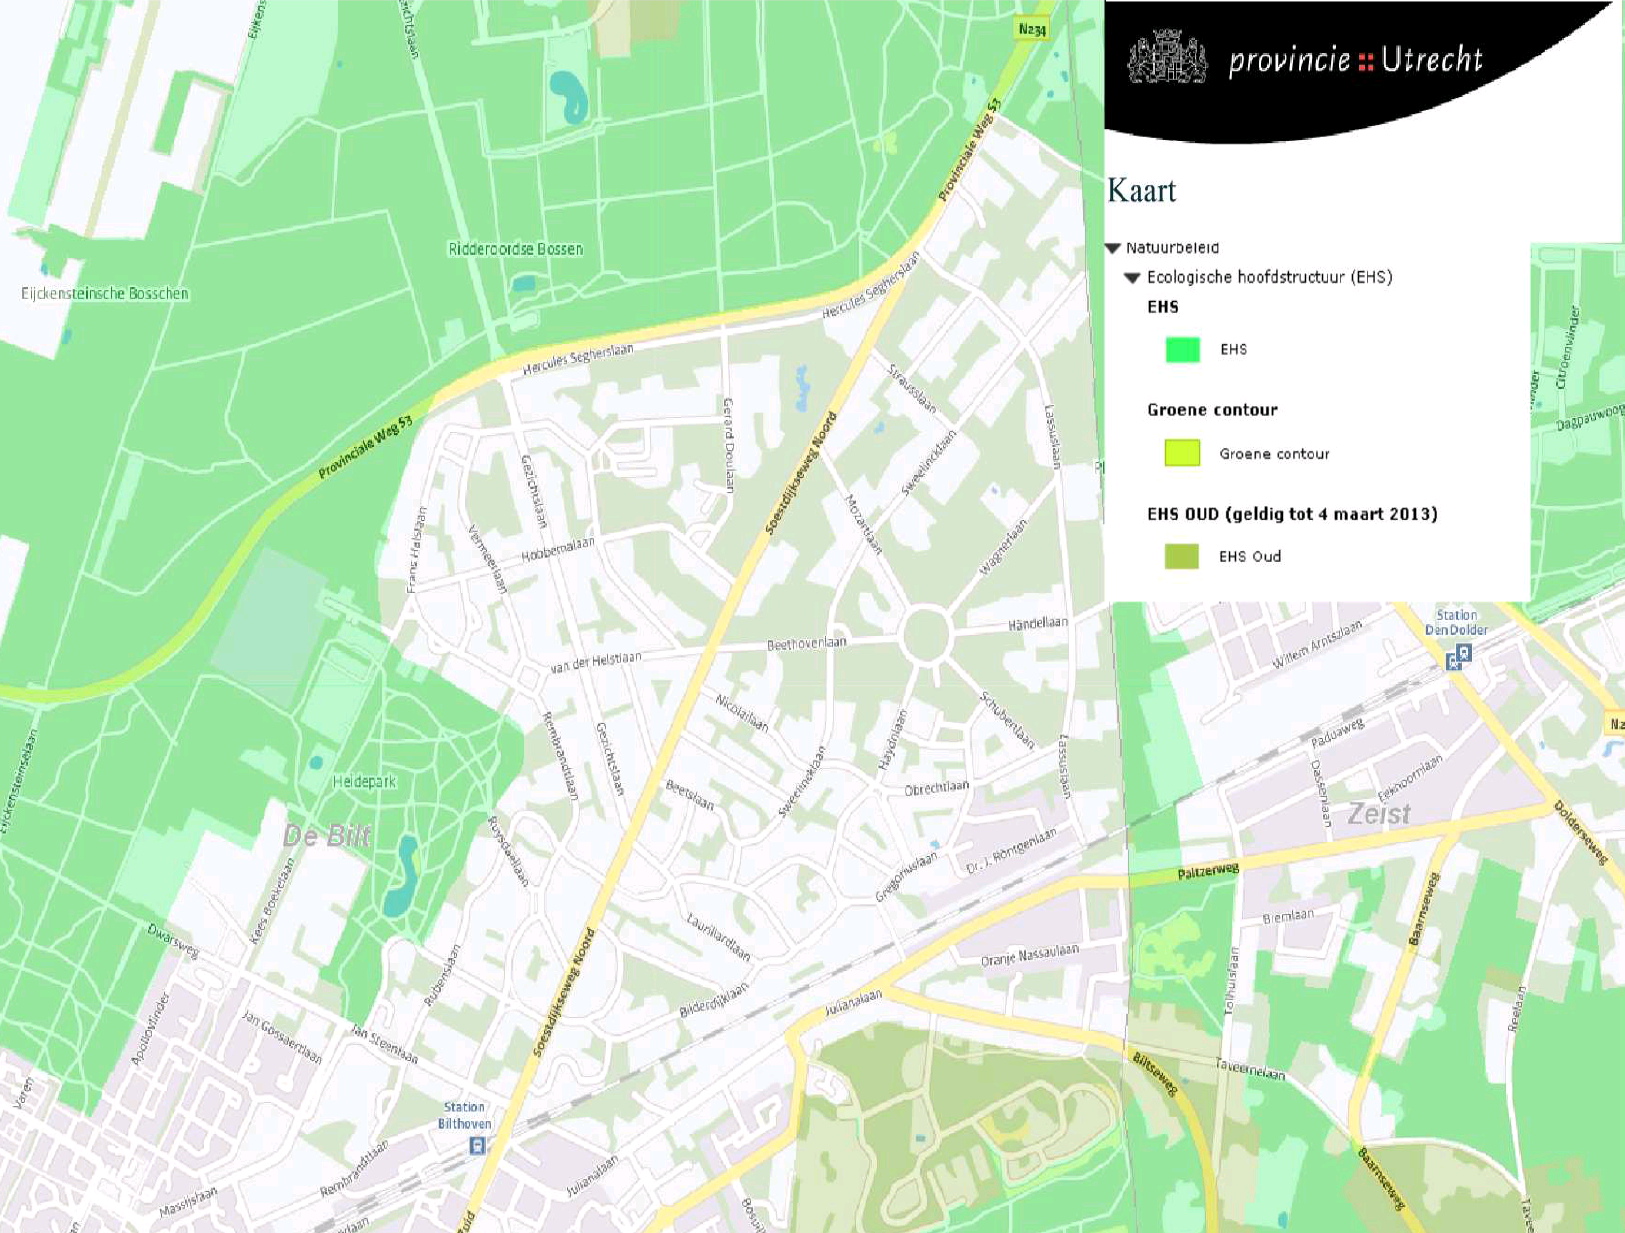Click the N234 road shield marker

pos(1032,29)
